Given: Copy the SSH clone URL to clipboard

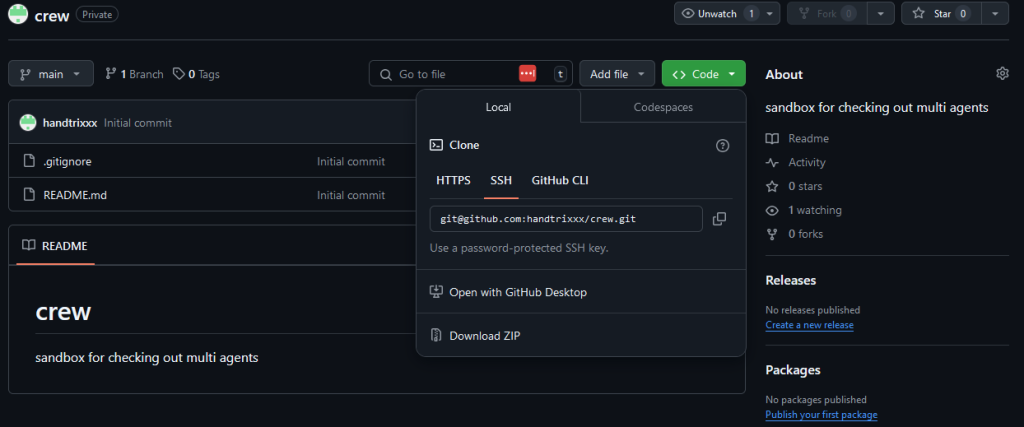Looking at the screenshot, I should point(719,219).
